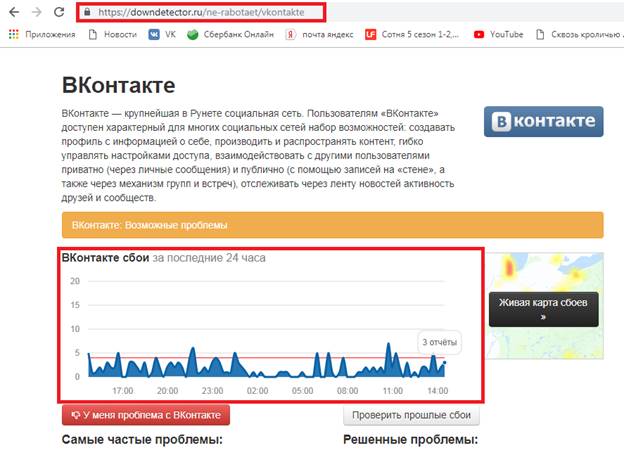This screenshot has width=624, height=455.
Task: Click the orange Возможные проблемы banner
Action: click(x=333, y=225)
